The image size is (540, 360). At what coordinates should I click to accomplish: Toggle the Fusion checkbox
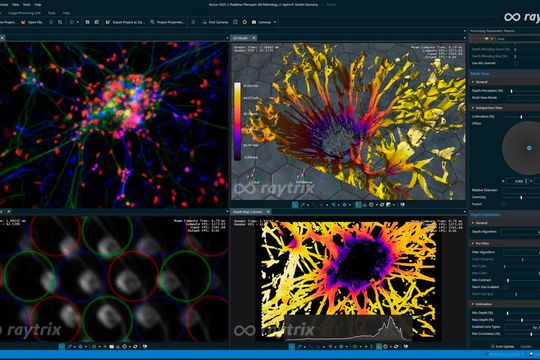click(x=504, y=204)
